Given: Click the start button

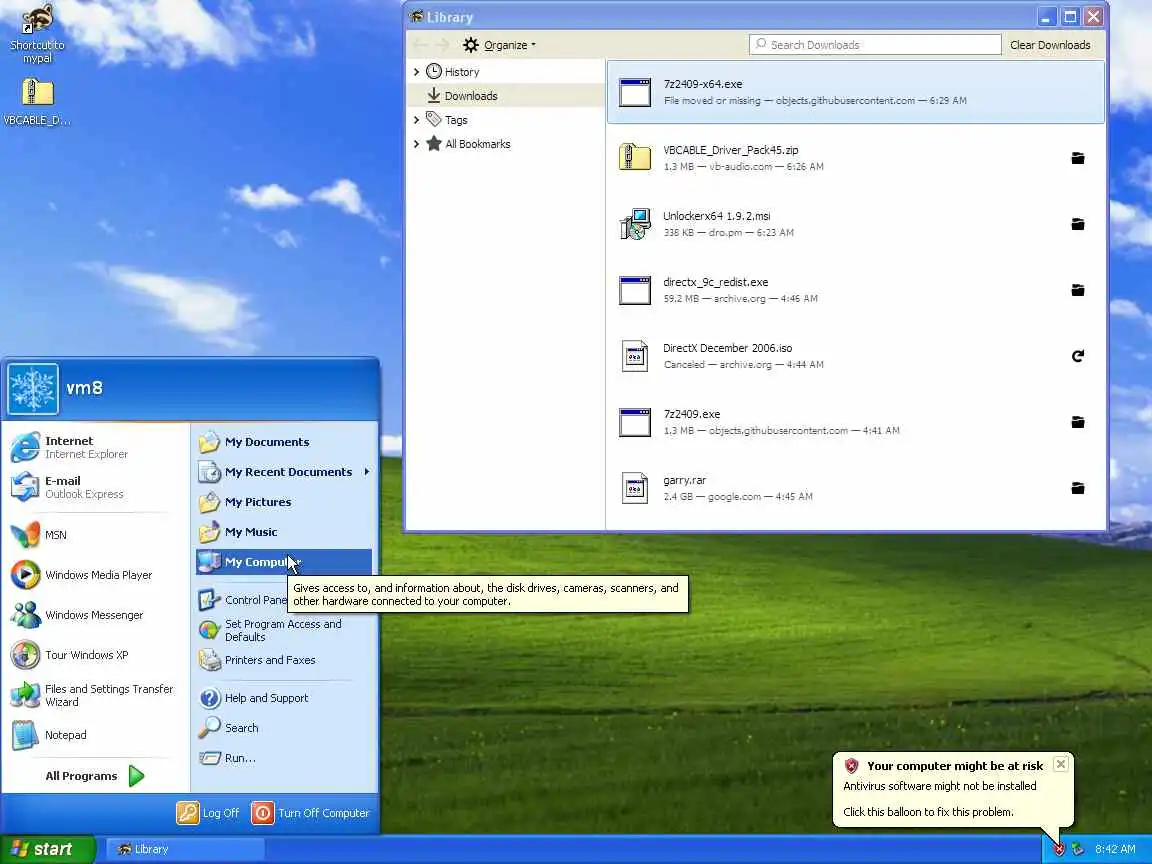Looking at the screenshot, I should coord(47,849).
